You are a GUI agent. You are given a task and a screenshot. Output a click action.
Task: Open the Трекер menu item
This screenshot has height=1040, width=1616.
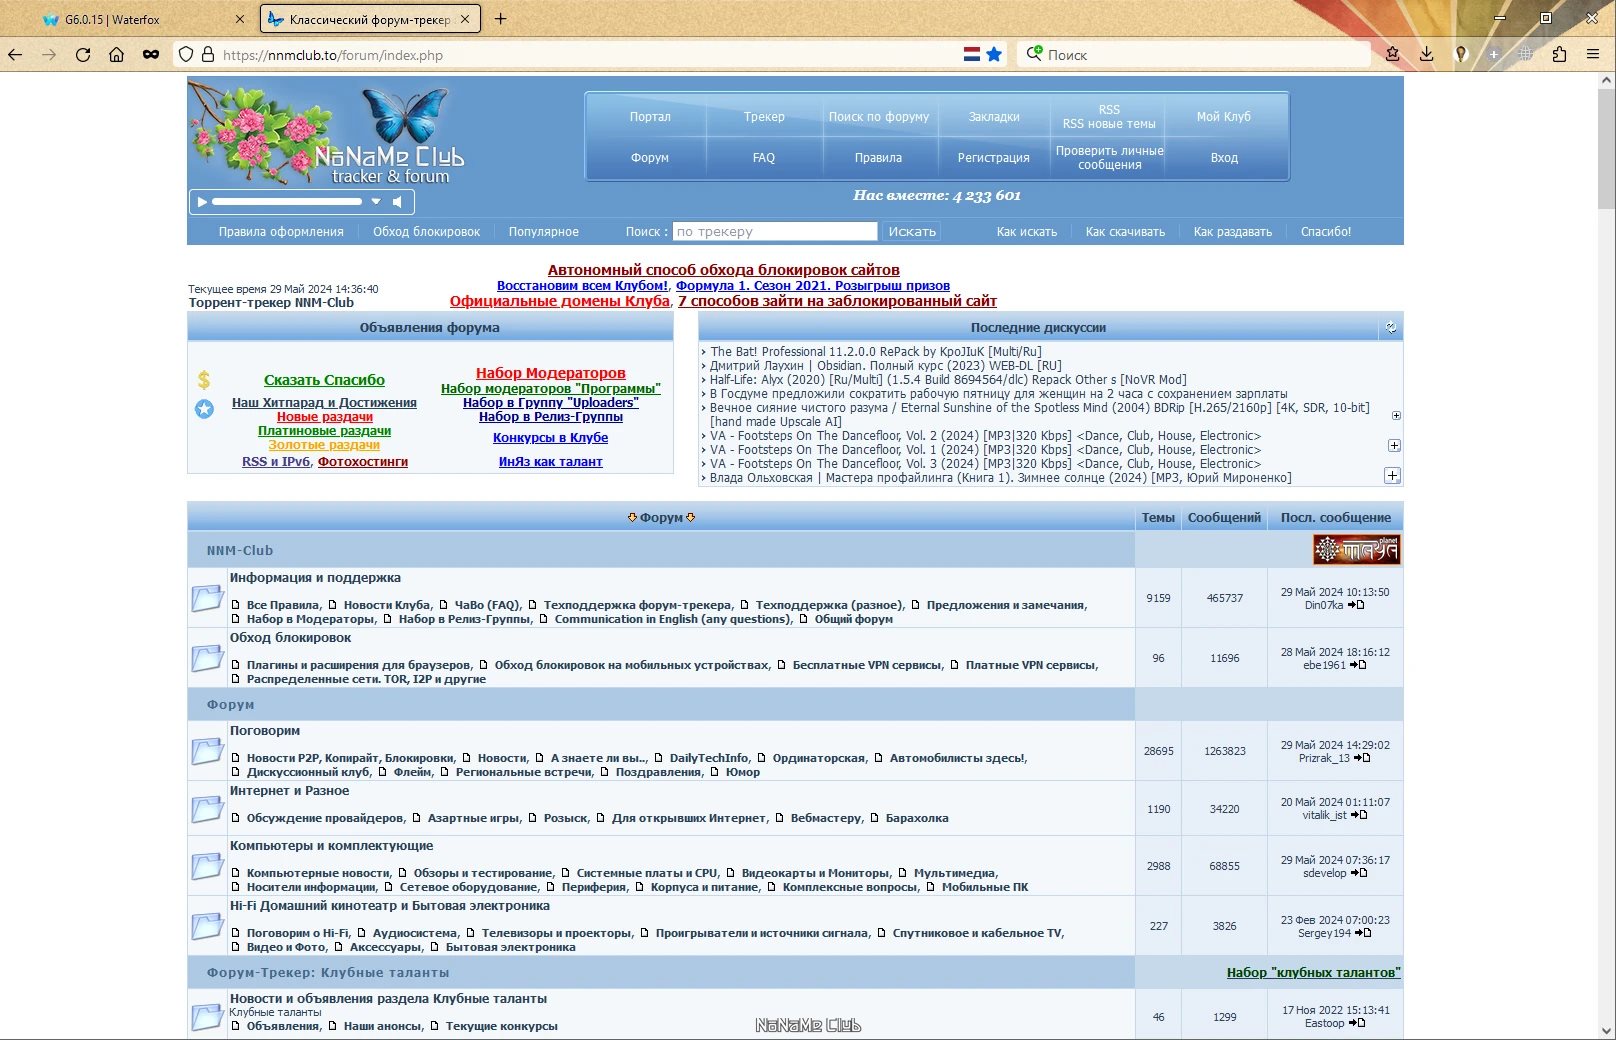point(764,117)
